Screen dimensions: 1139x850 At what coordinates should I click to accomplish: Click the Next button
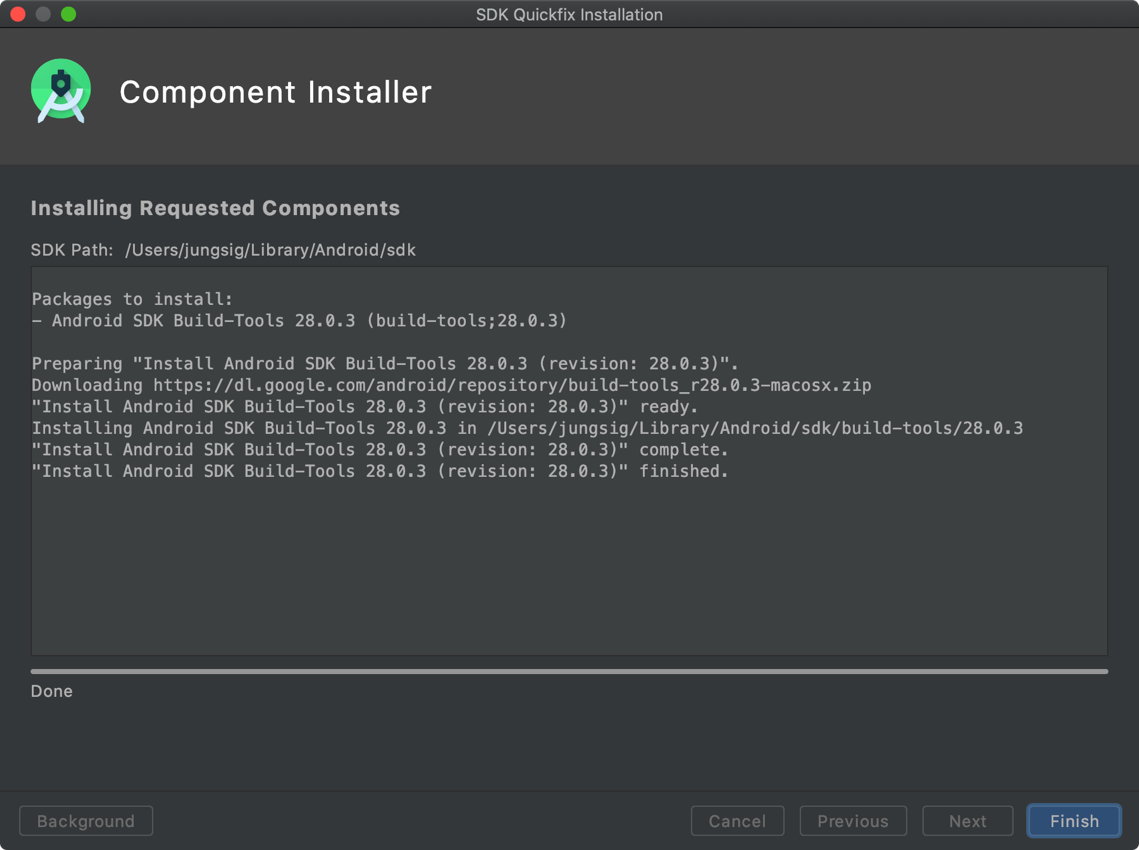tap(968, 821)
